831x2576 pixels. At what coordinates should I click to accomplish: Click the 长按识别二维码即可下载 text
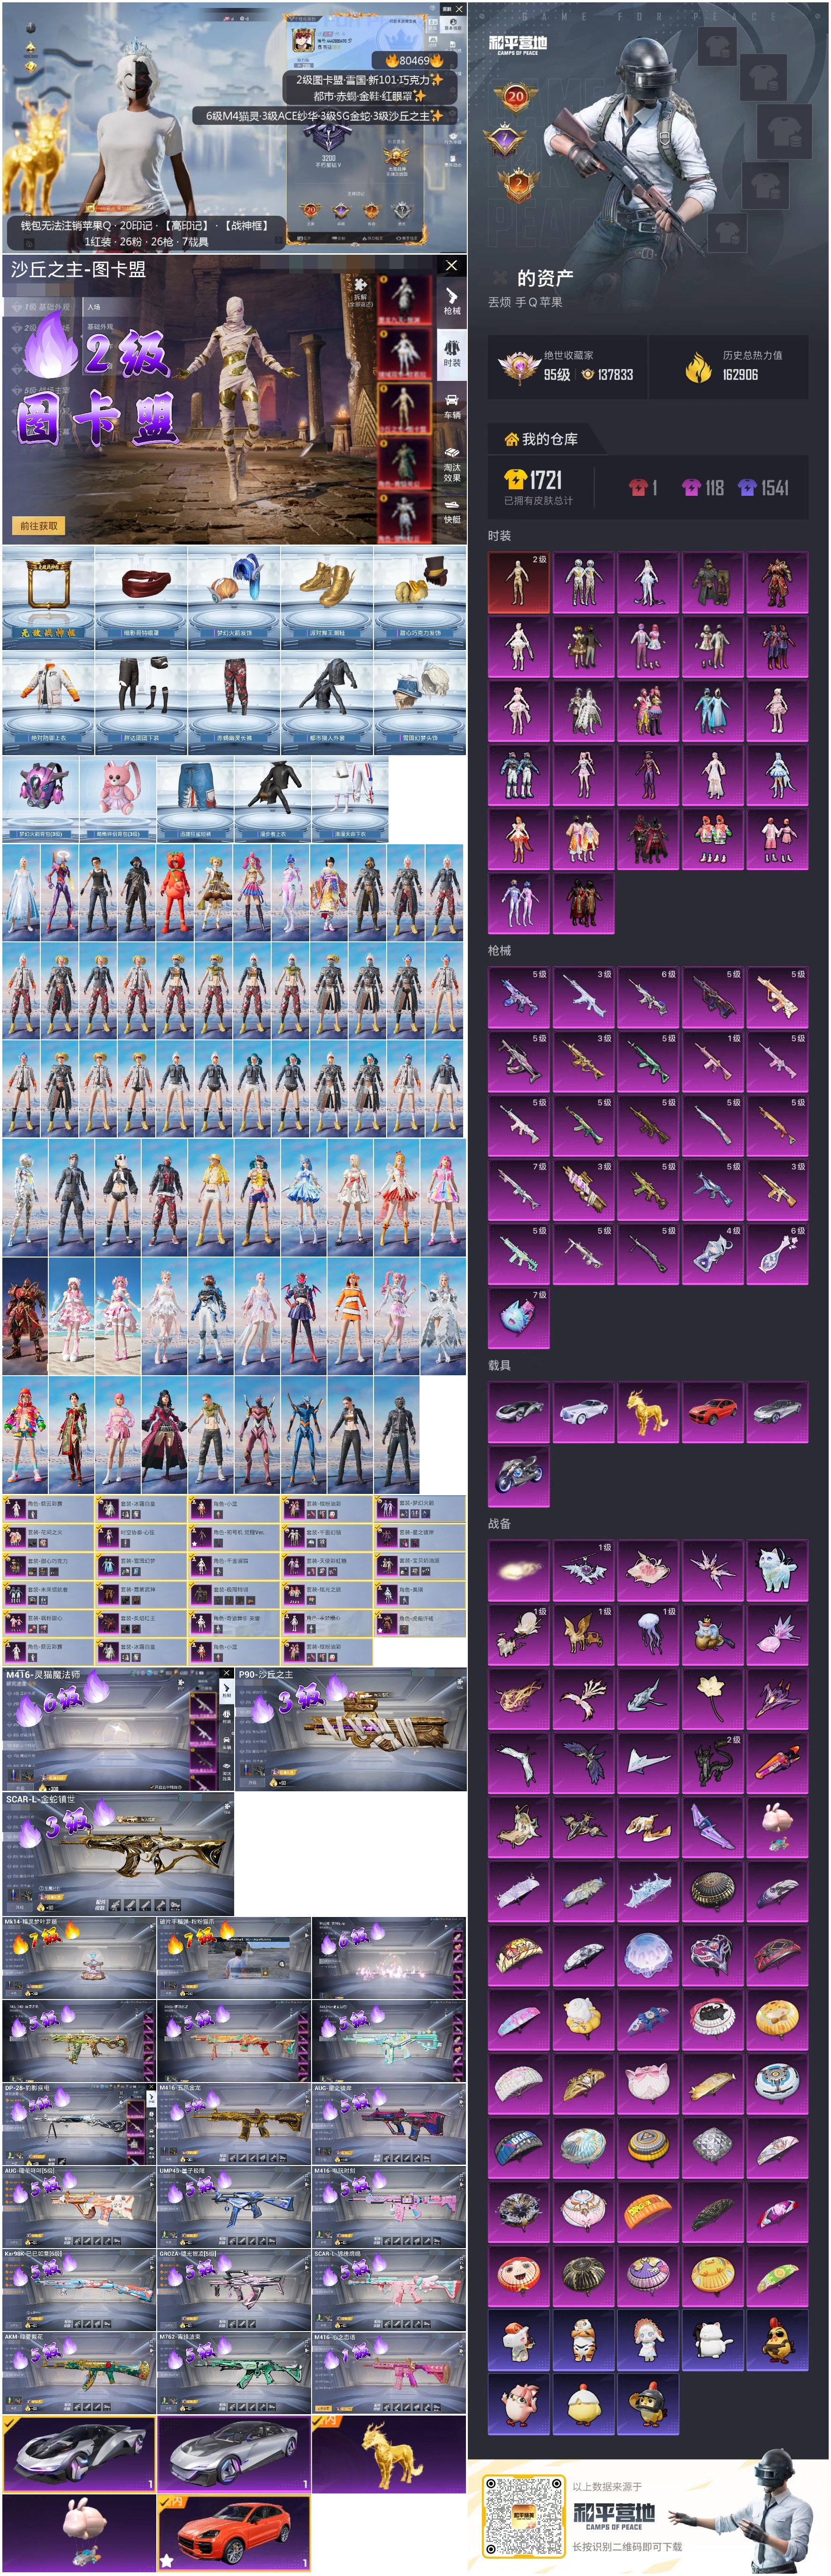[x=627, y=2546]
